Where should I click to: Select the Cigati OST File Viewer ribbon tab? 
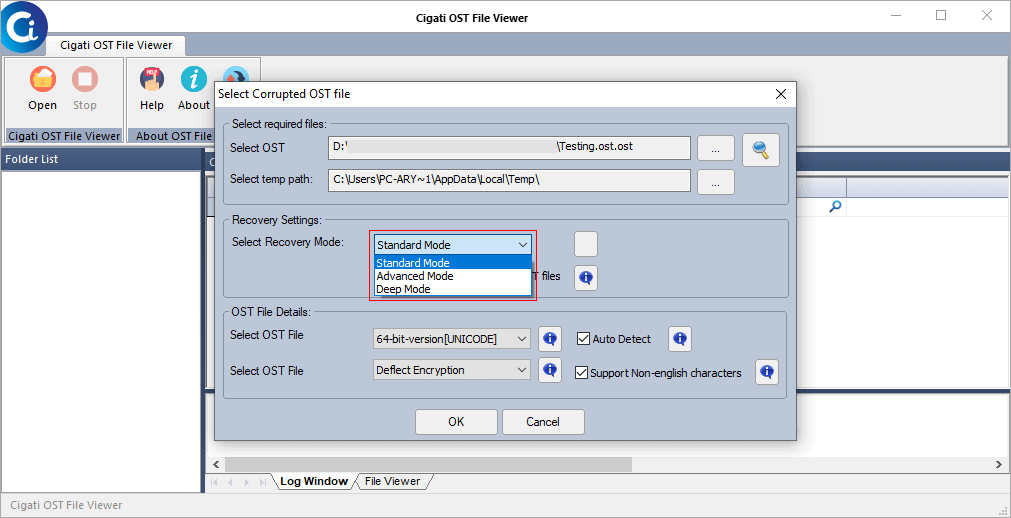pos(116,45)
